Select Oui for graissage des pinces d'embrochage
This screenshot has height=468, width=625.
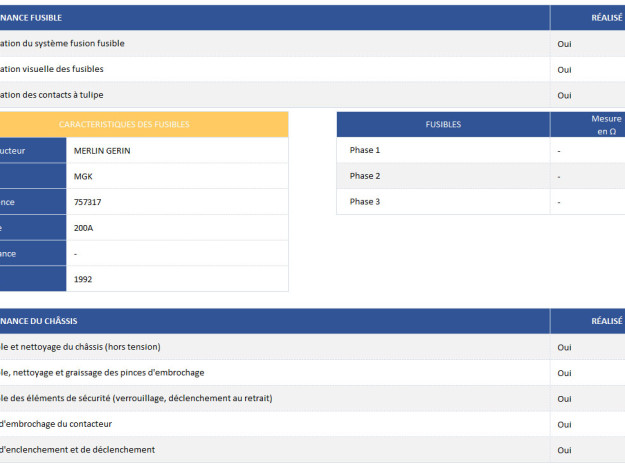click(x=565, y=373)
